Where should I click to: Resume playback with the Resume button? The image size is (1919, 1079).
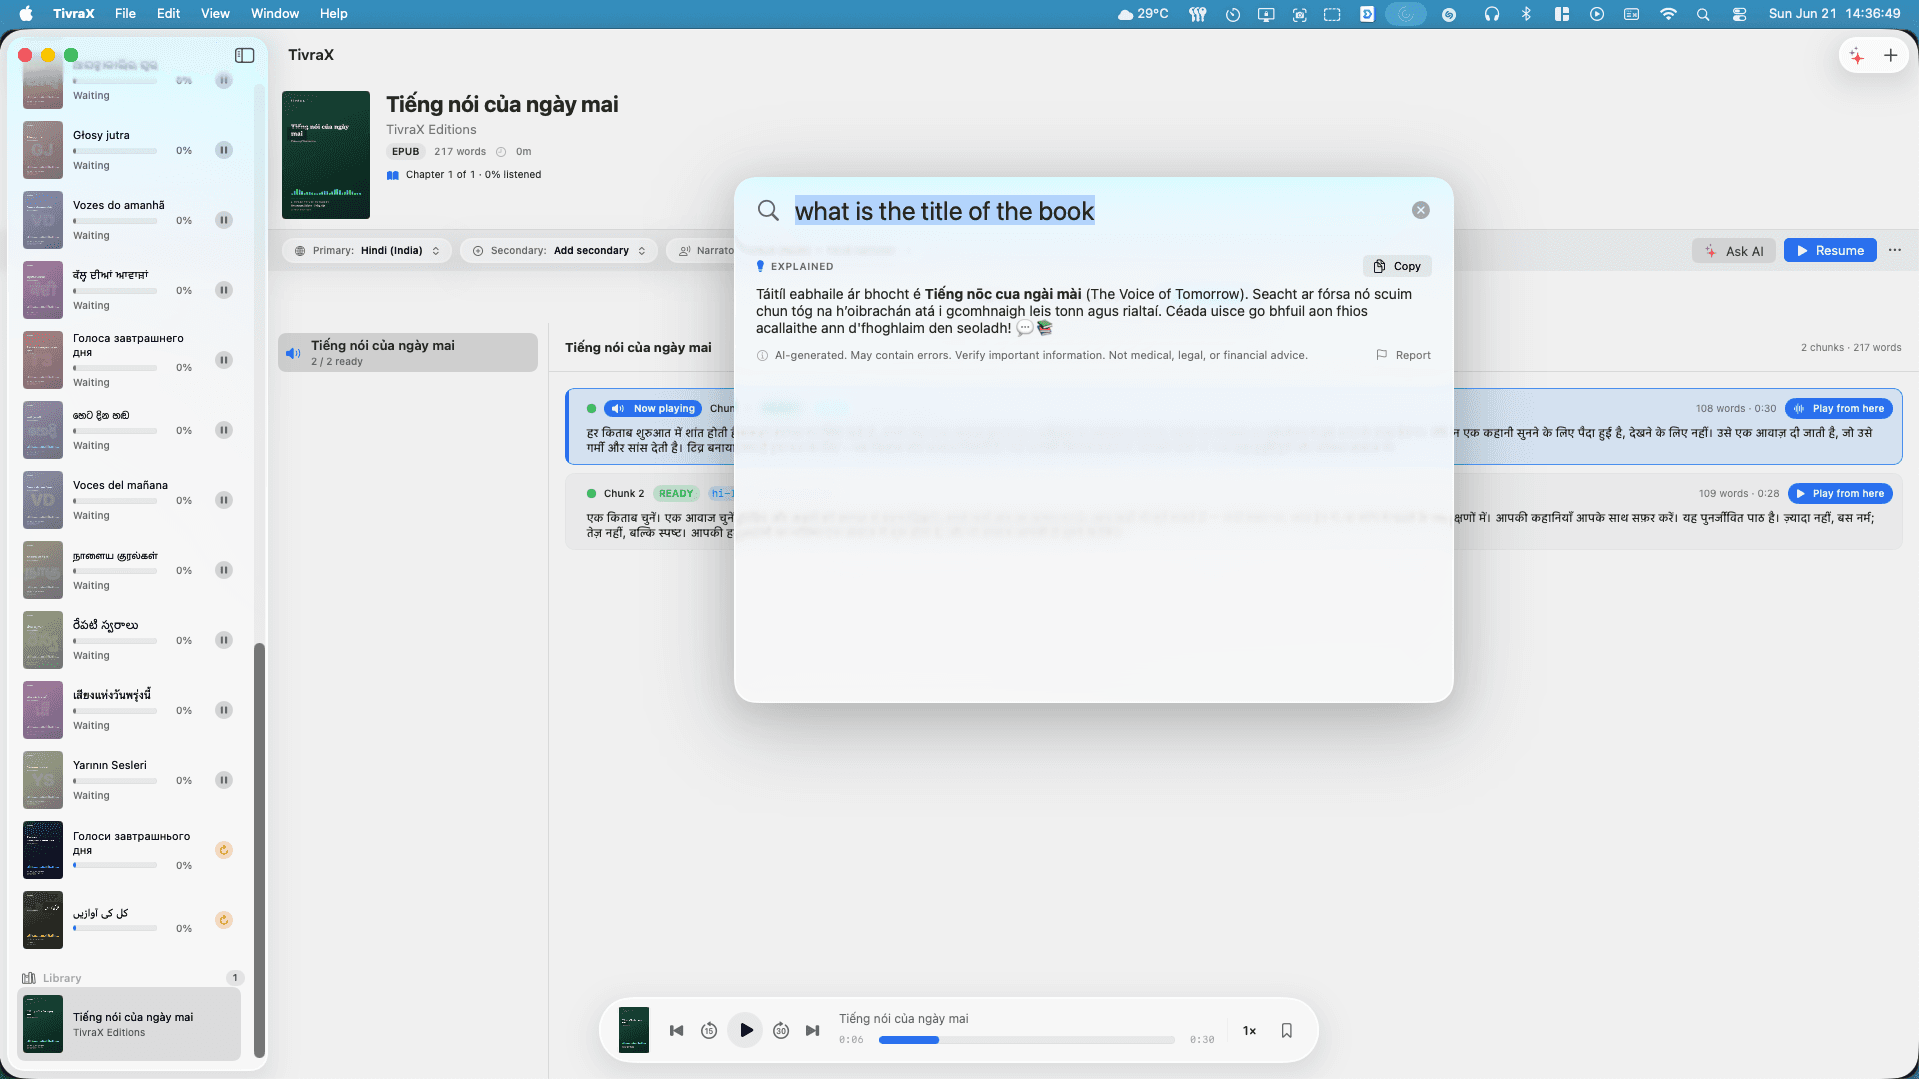[1830, 251]
